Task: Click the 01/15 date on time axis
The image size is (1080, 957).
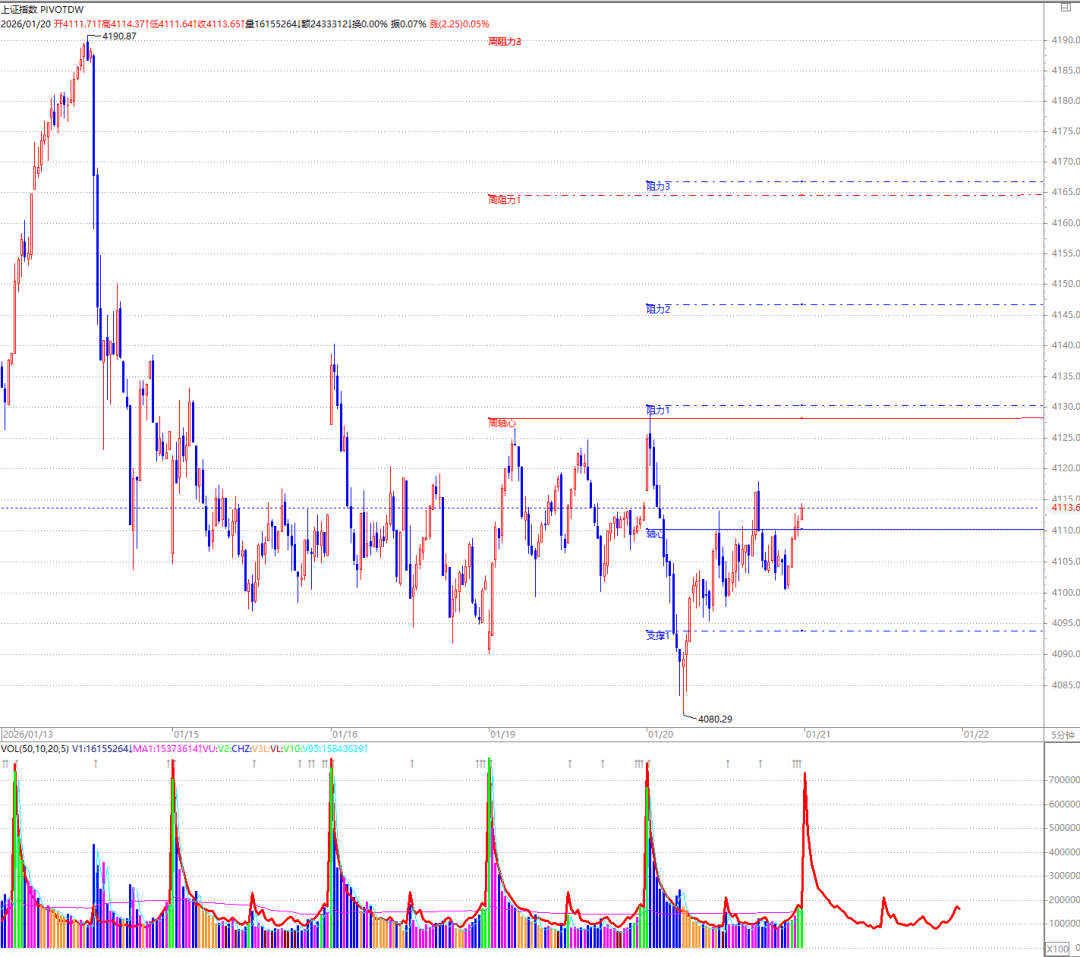Action: (186, 734)
